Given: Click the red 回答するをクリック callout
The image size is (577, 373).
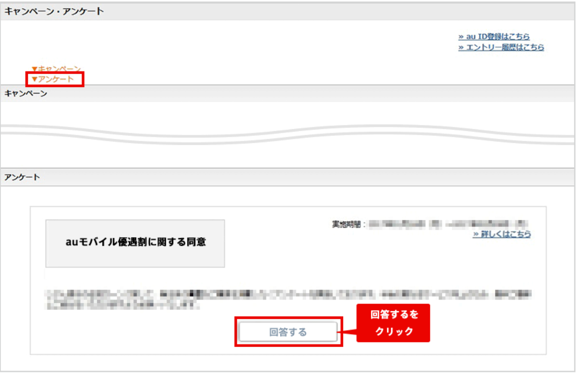Looking at the screenshot, I should 393,323.
